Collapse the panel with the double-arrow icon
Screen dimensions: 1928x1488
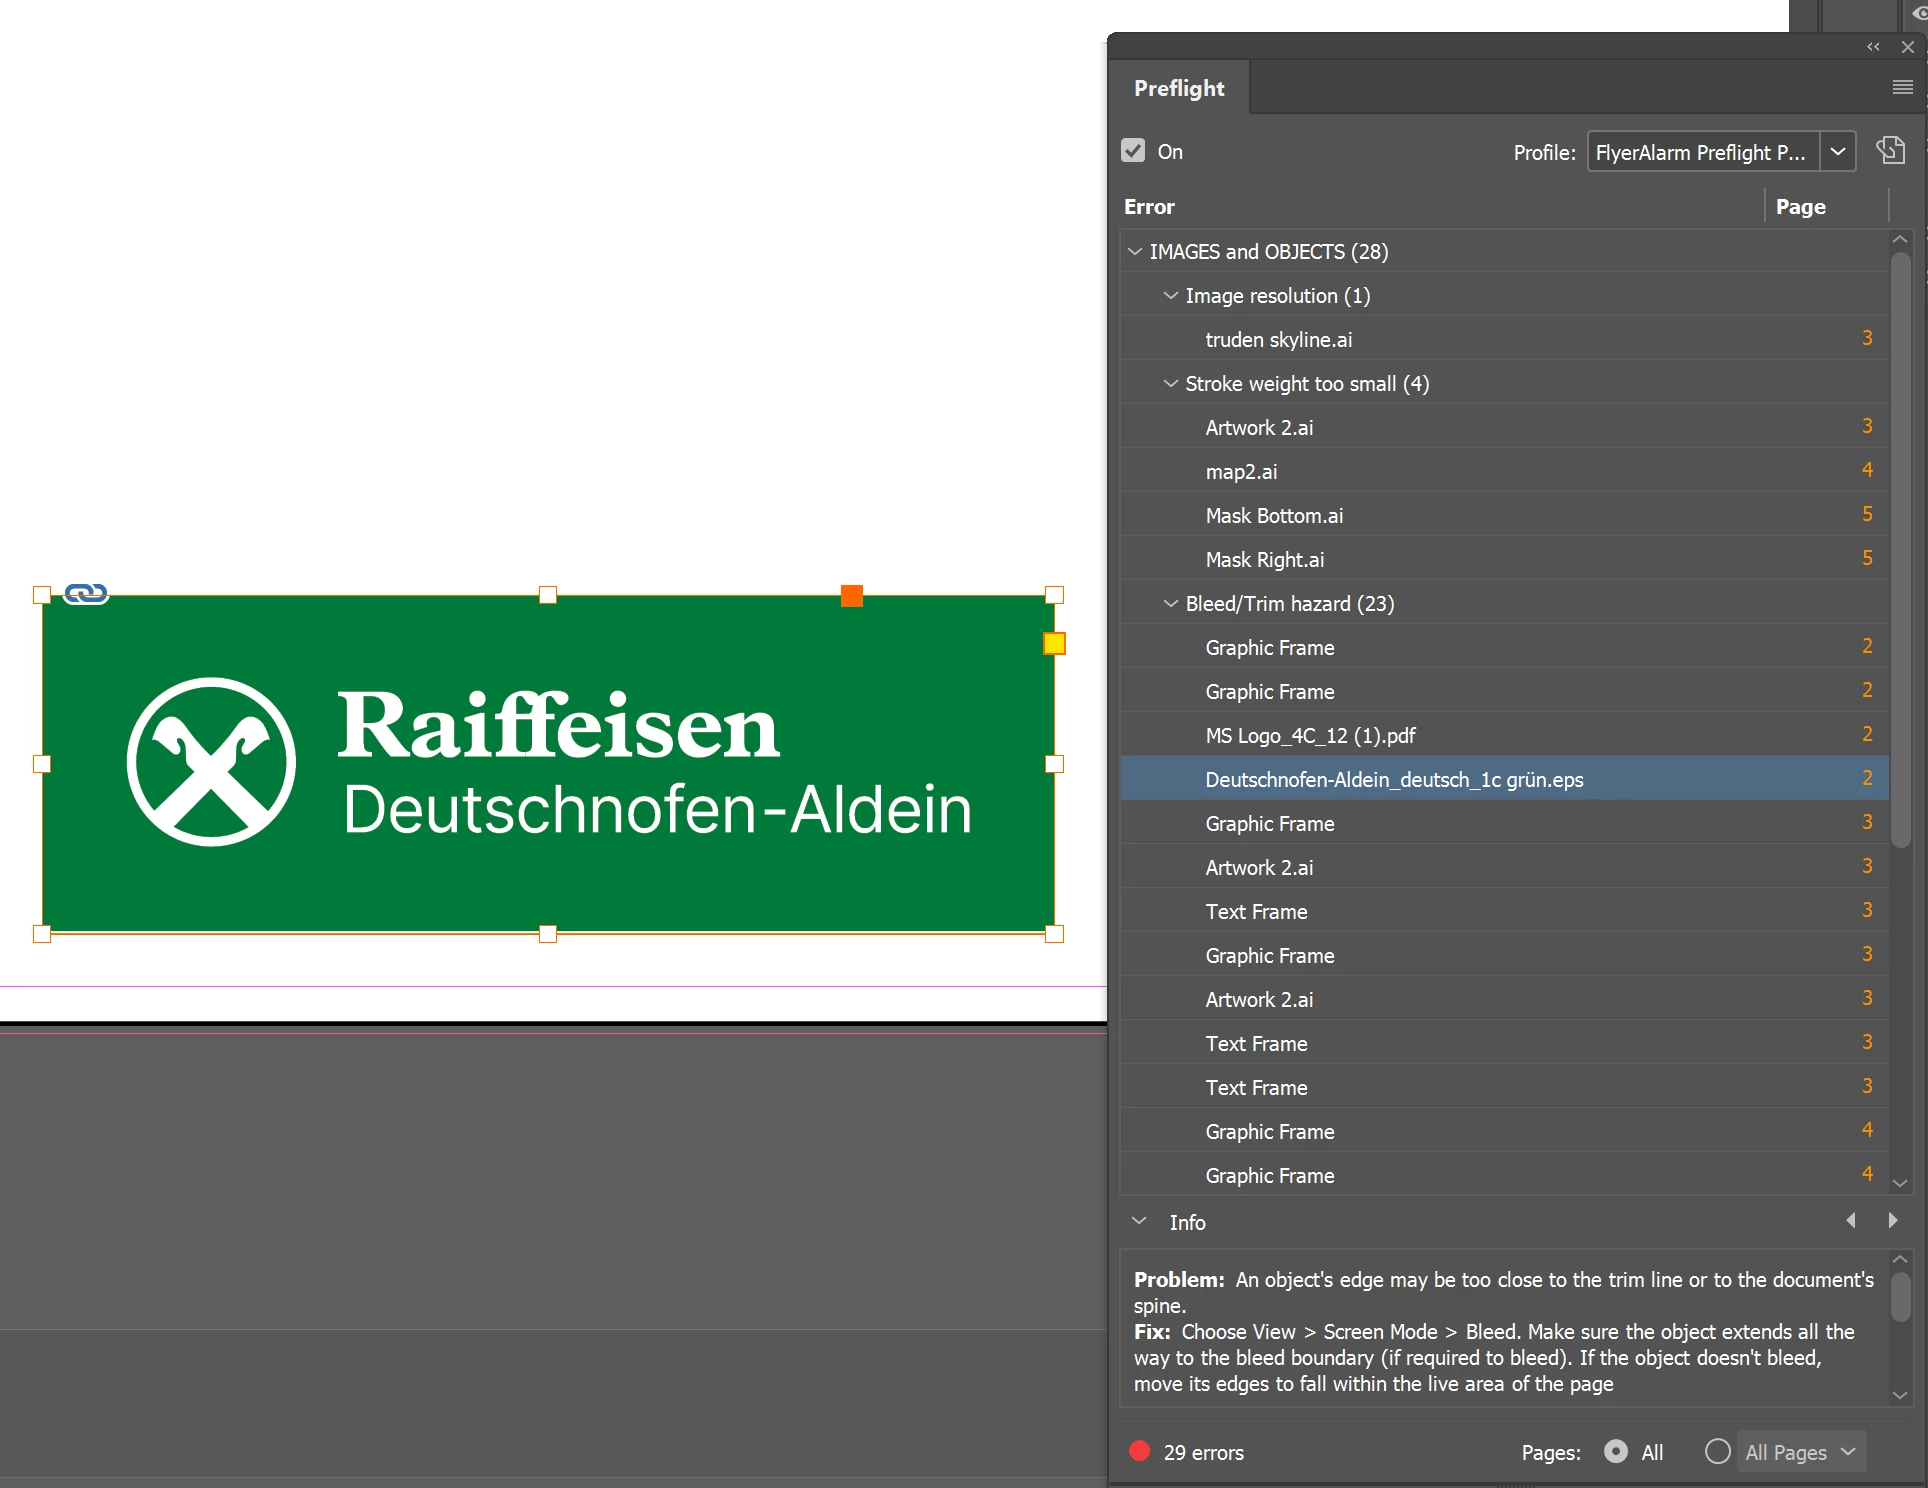1873,47
